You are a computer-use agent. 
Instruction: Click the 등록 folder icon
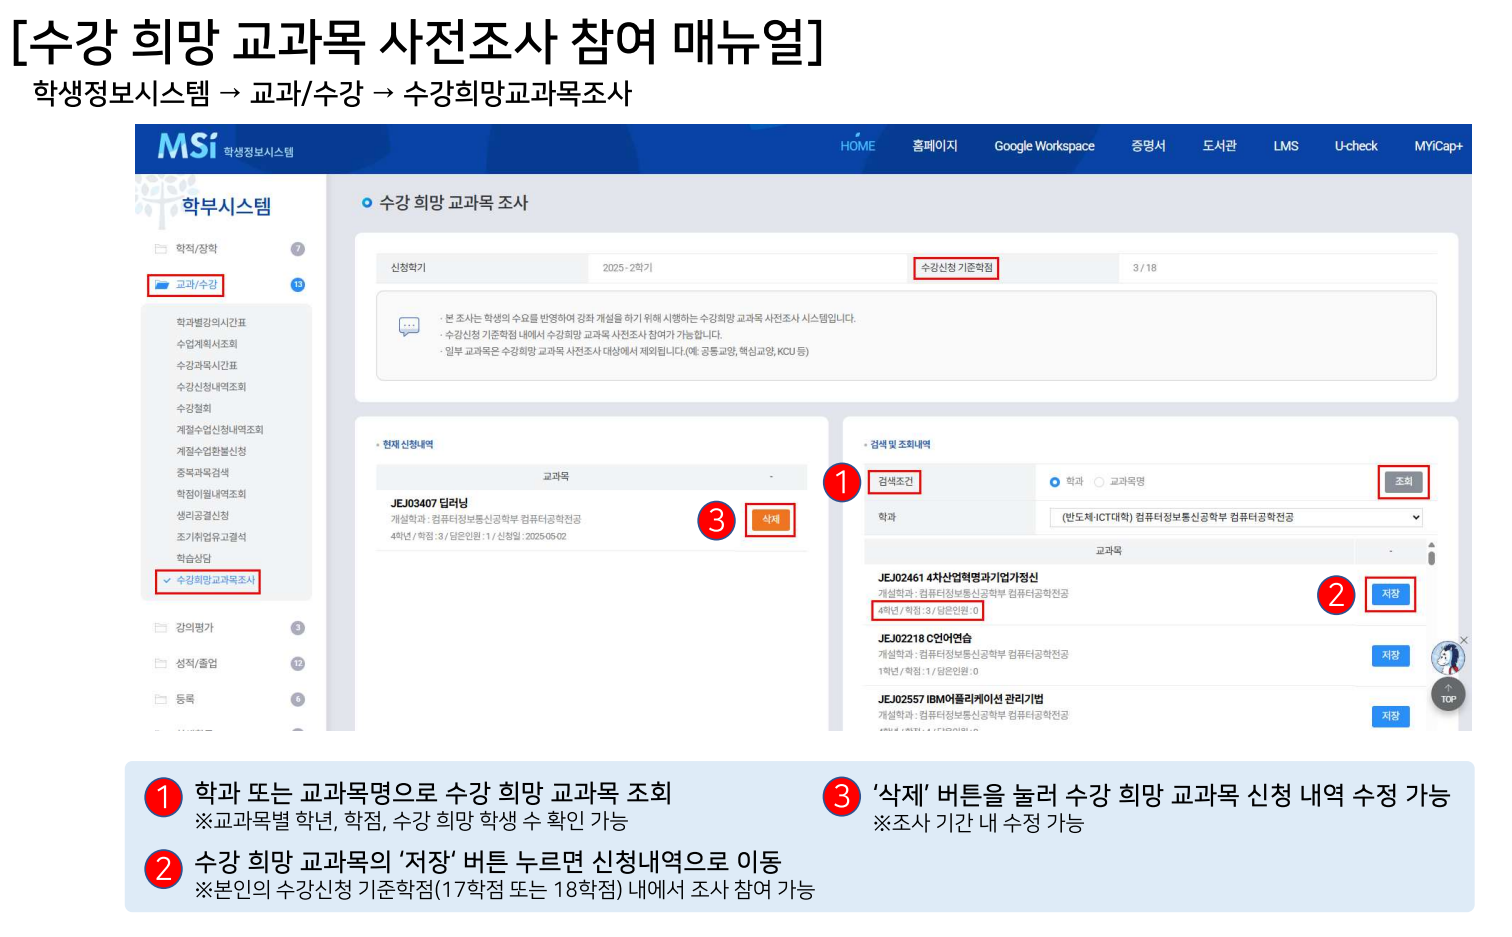(x=161, y=700)
